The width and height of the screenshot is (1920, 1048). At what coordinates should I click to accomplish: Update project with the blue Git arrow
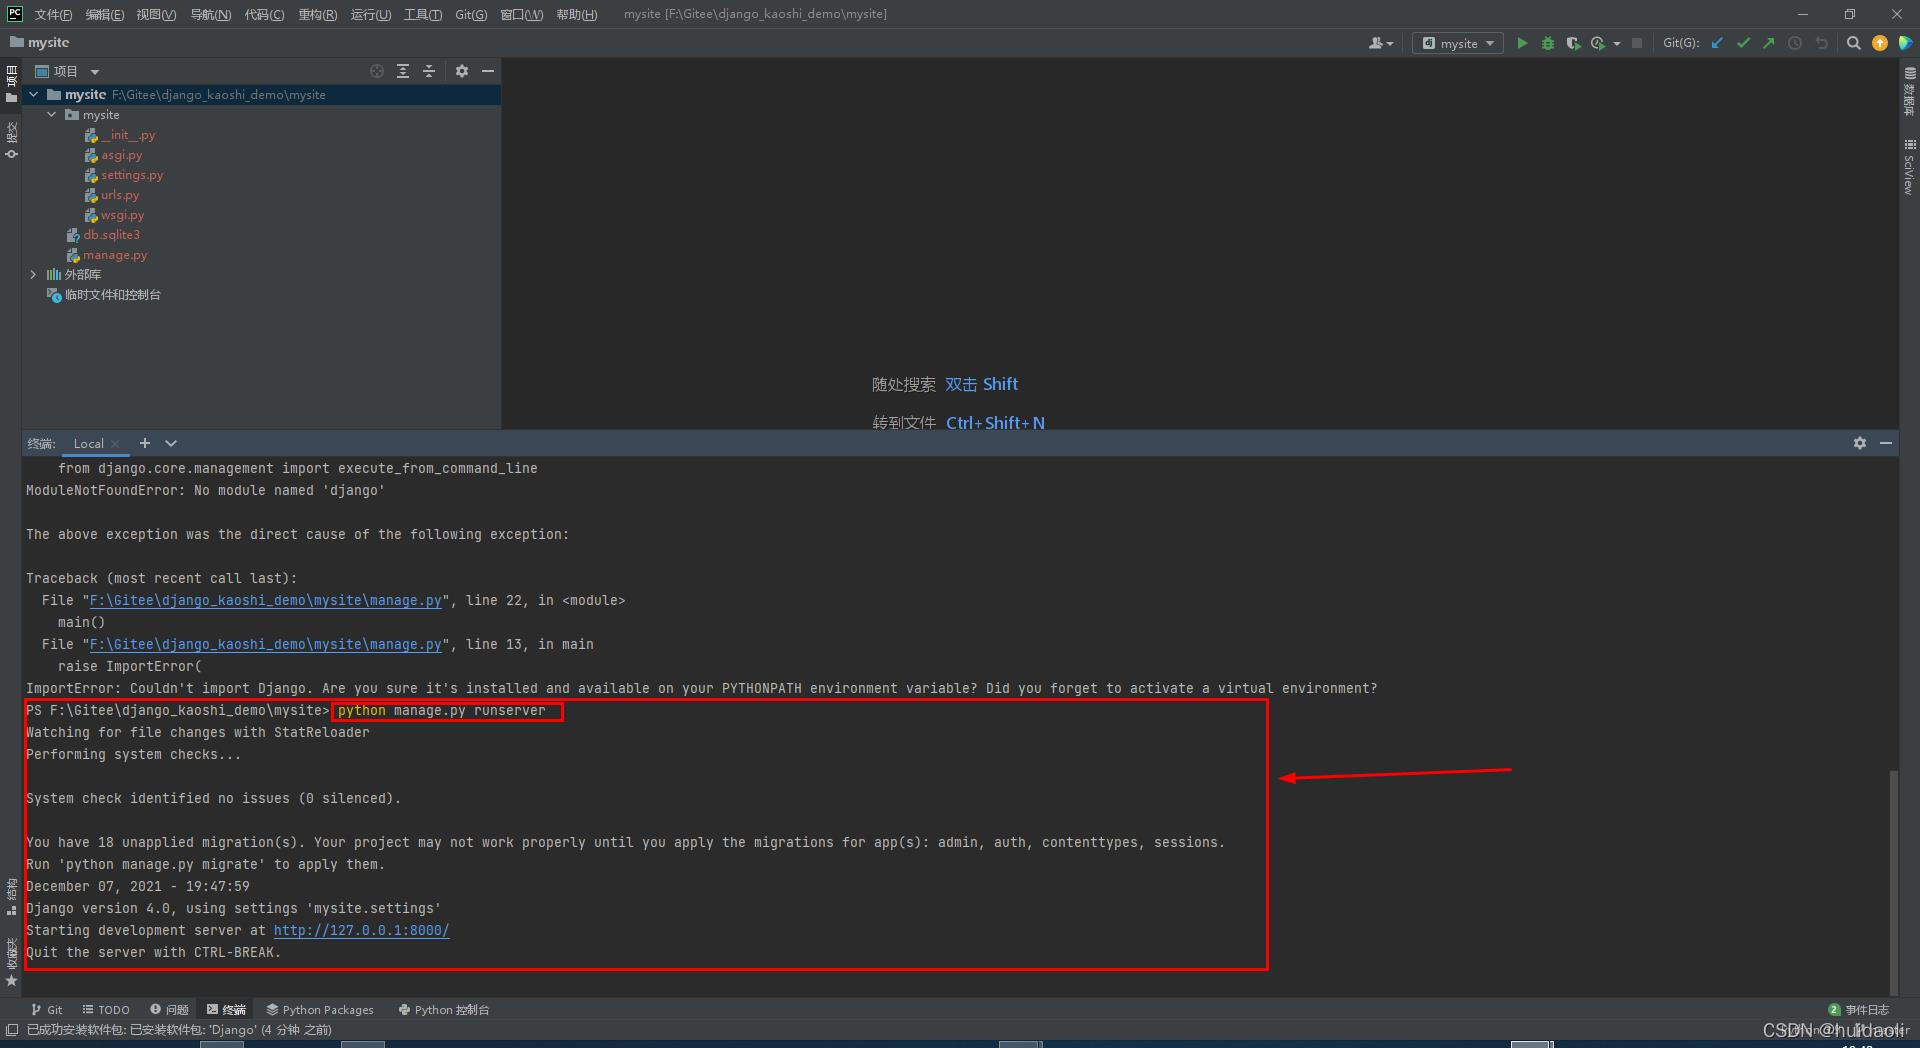pos(1718,43)
